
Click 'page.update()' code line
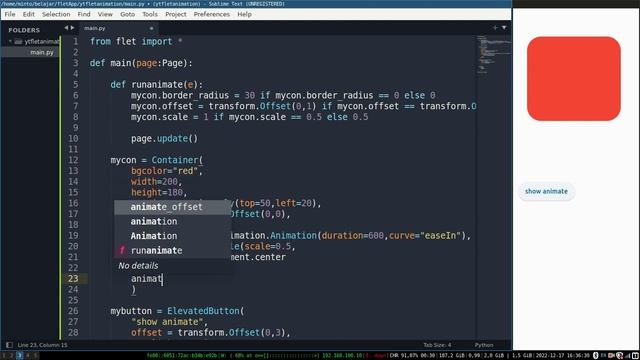pyautogui.click(x=164, y=139)
